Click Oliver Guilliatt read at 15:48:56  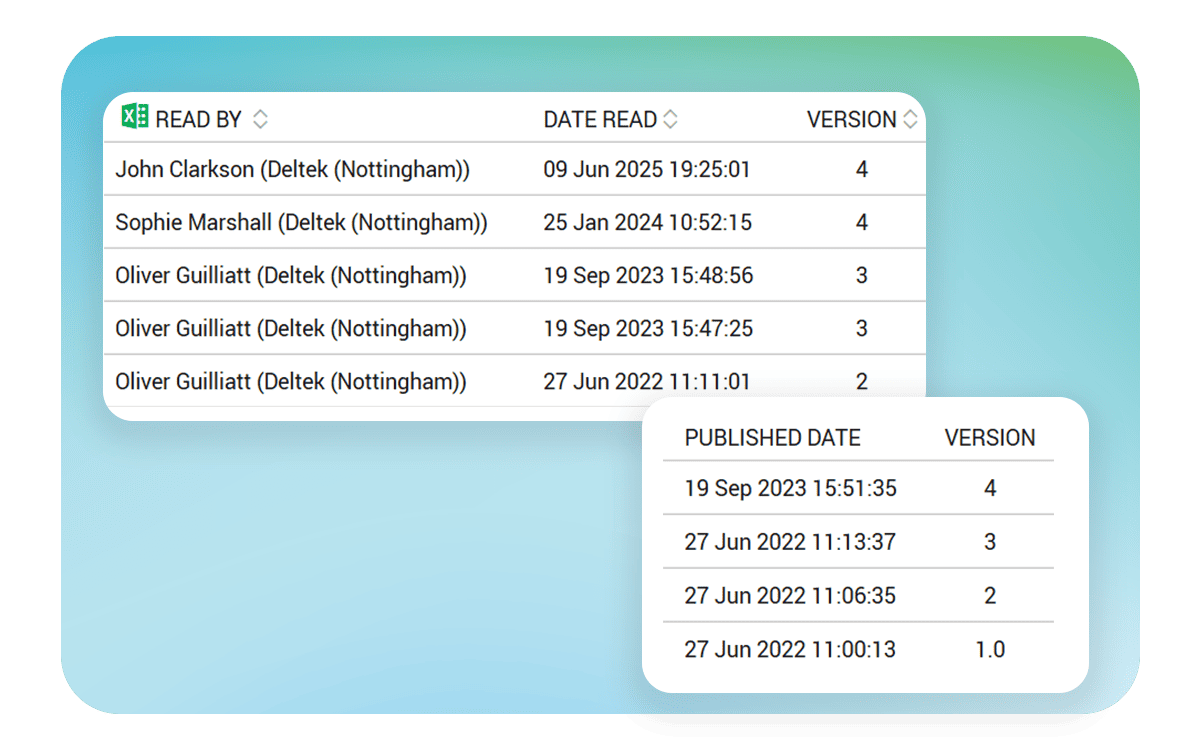[290, 276]
